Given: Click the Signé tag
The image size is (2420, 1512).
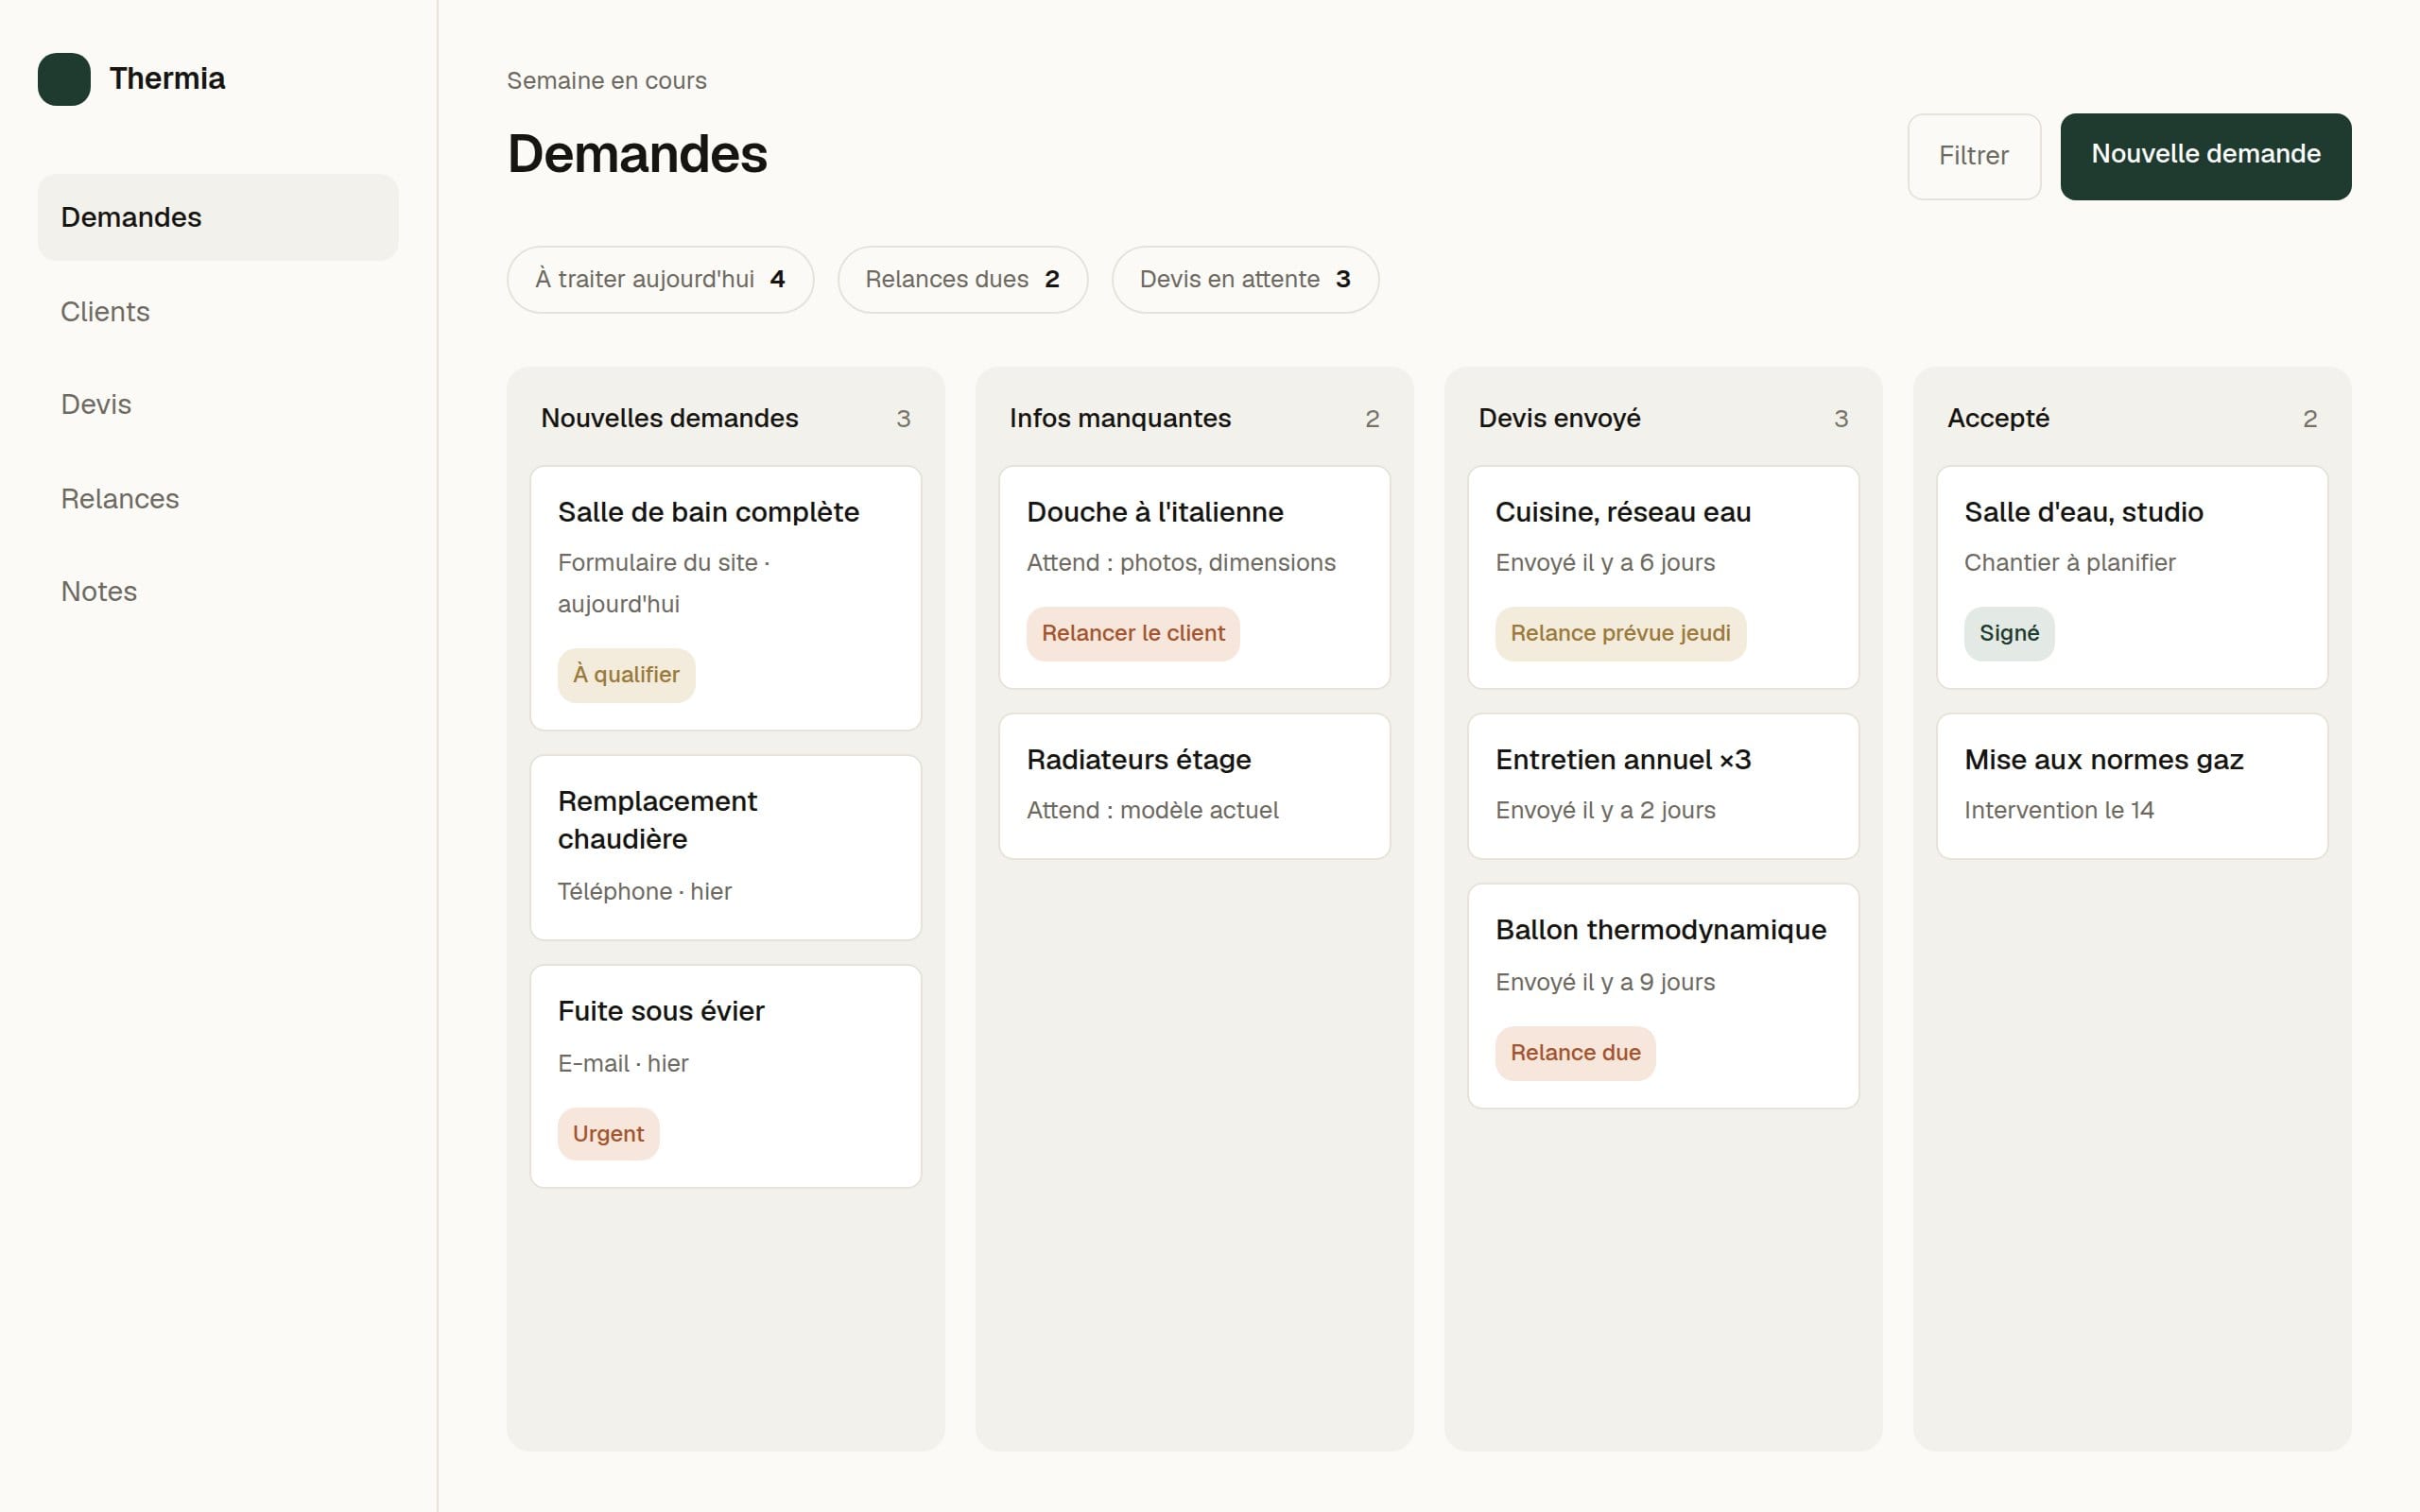Looking at the screenshot, I should point(2009,634).
